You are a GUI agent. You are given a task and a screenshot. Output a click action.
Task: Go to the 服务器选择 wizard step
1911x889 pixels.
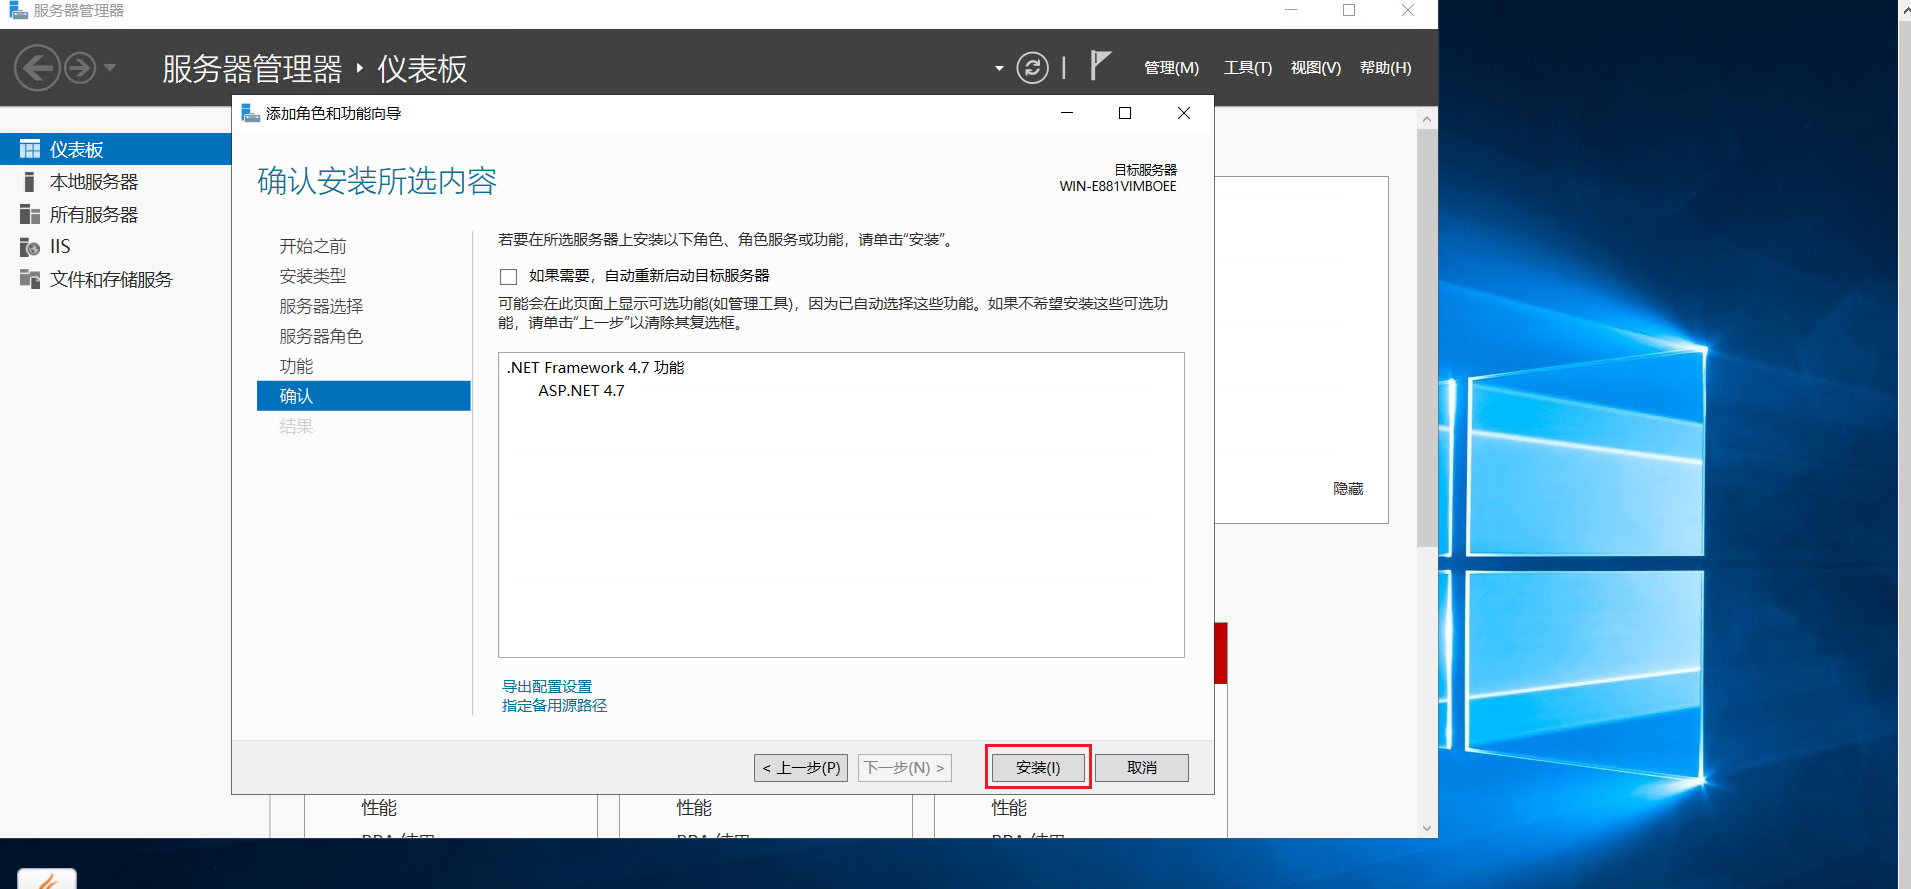point(321,306)
